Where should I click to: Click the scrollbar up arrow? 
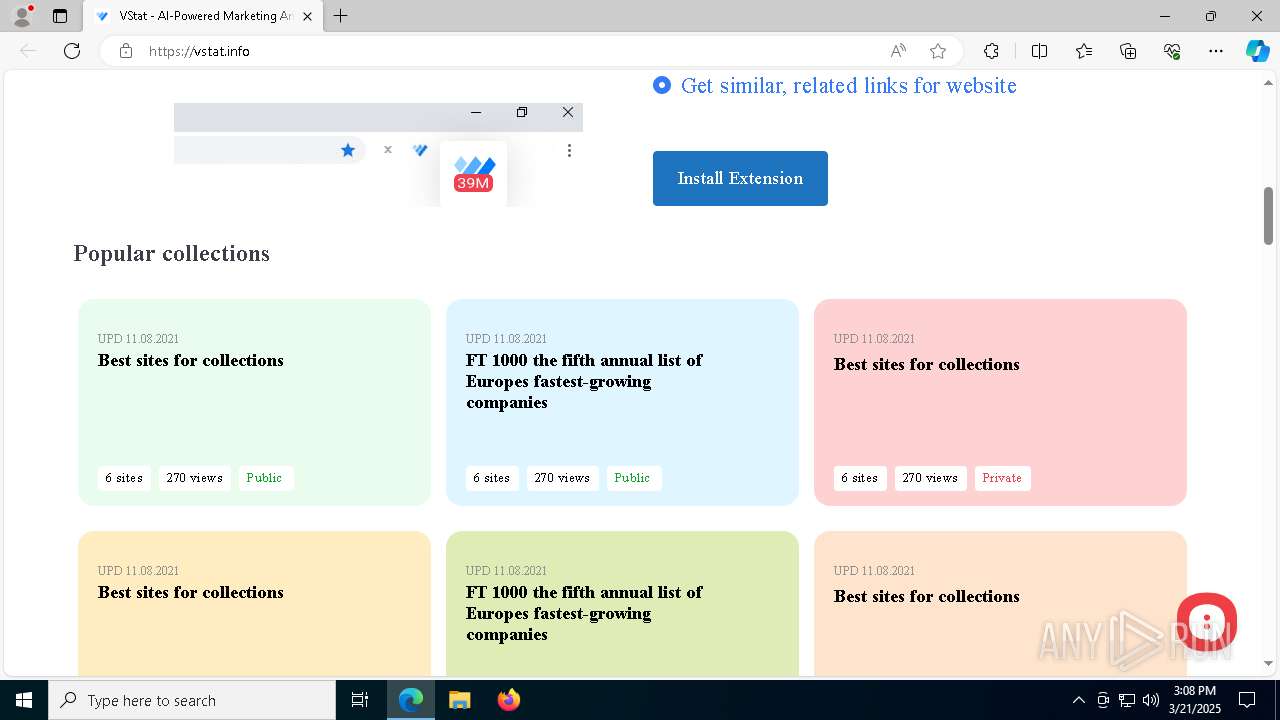[1268, 83]
